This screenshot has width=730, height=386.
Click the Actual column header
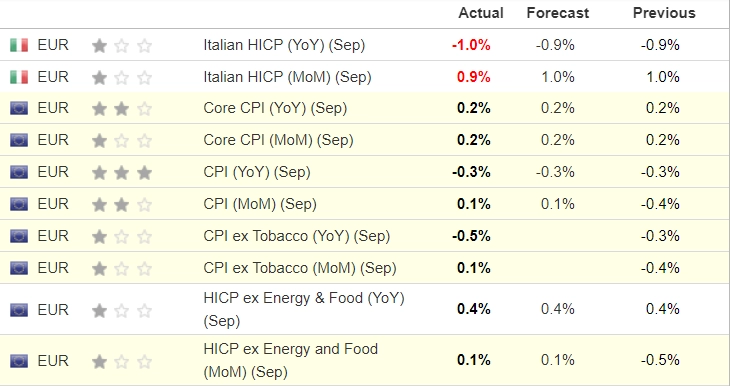pyautogui.click(x=481, y=13)
